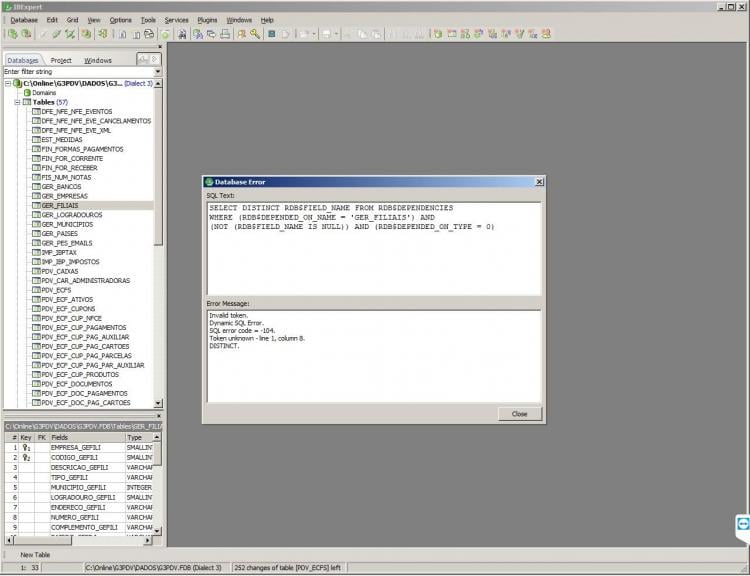This screenshot has width=750, height=576.
Task: Click the blue square stop icon
Action: [x=272, y=34]
